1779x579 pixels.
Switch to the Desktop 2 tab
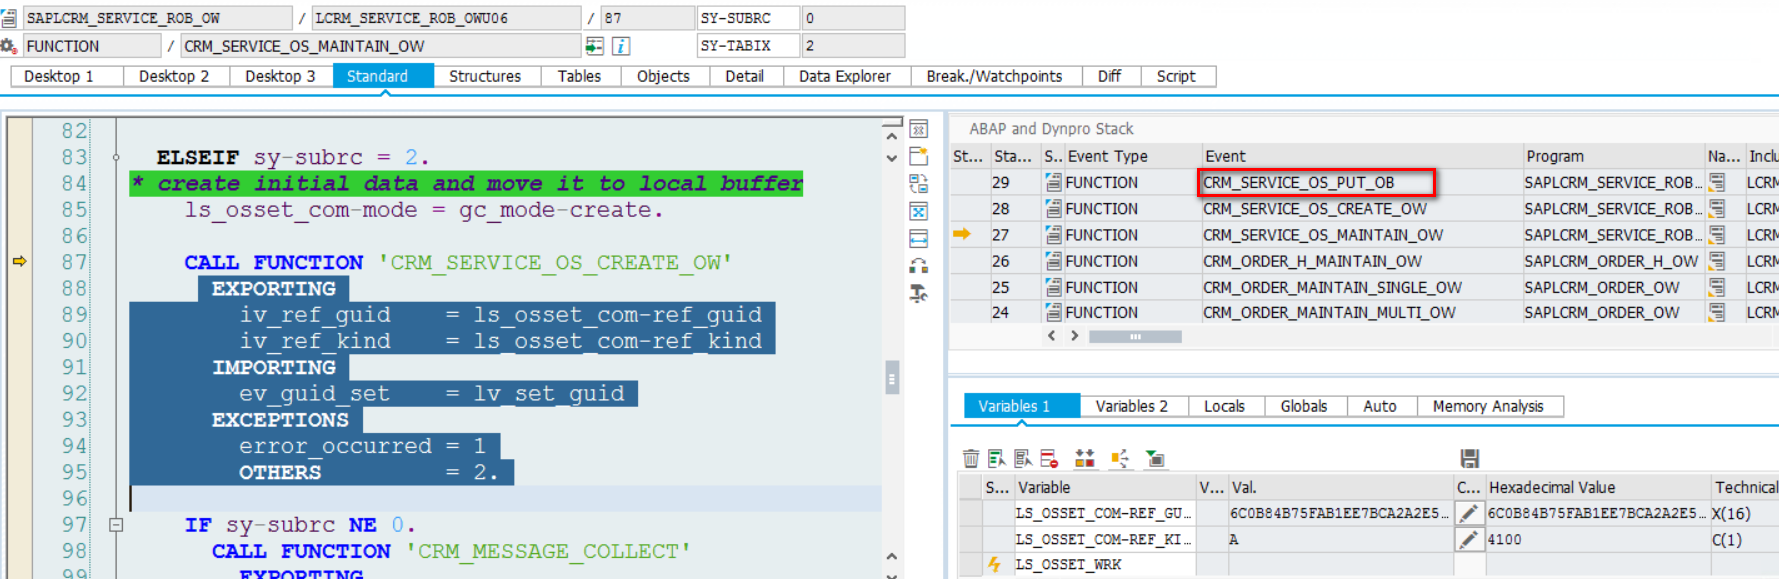pyautogui.click(x=174, y=76)
